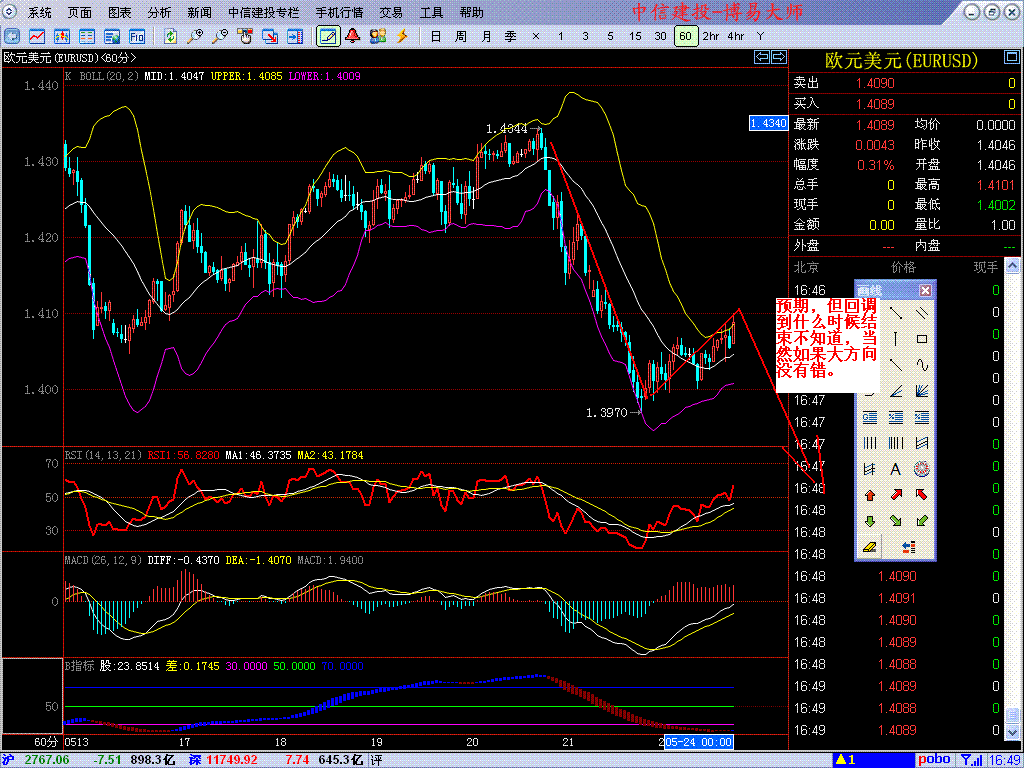
Task: Select the sine wave drawing tool
Action: 921,364
